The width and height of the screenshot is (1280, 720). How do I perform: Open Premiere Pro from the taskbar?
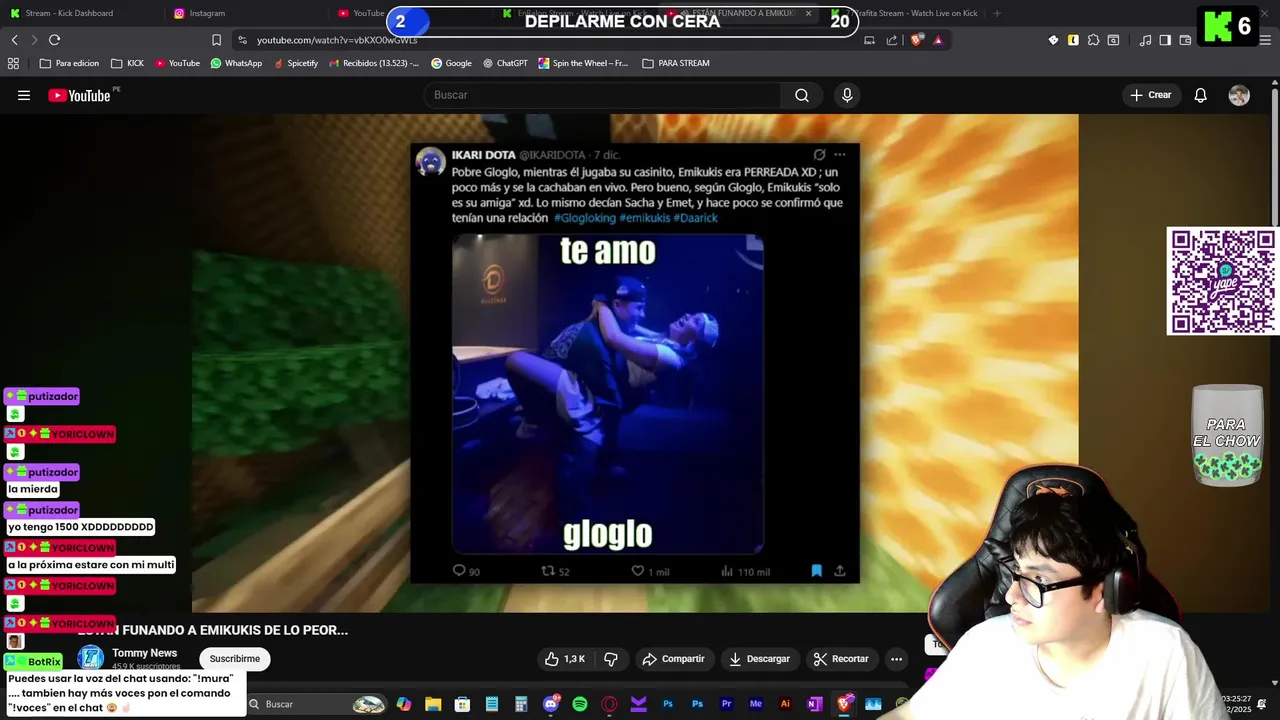click(727, 704)
